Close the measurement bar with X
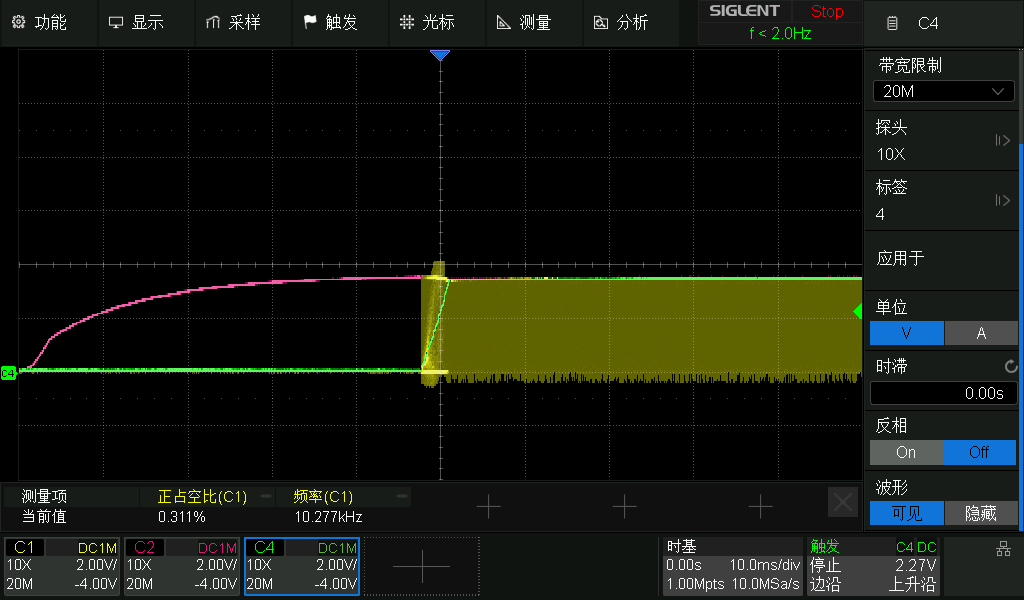 (x=842, y=503)
